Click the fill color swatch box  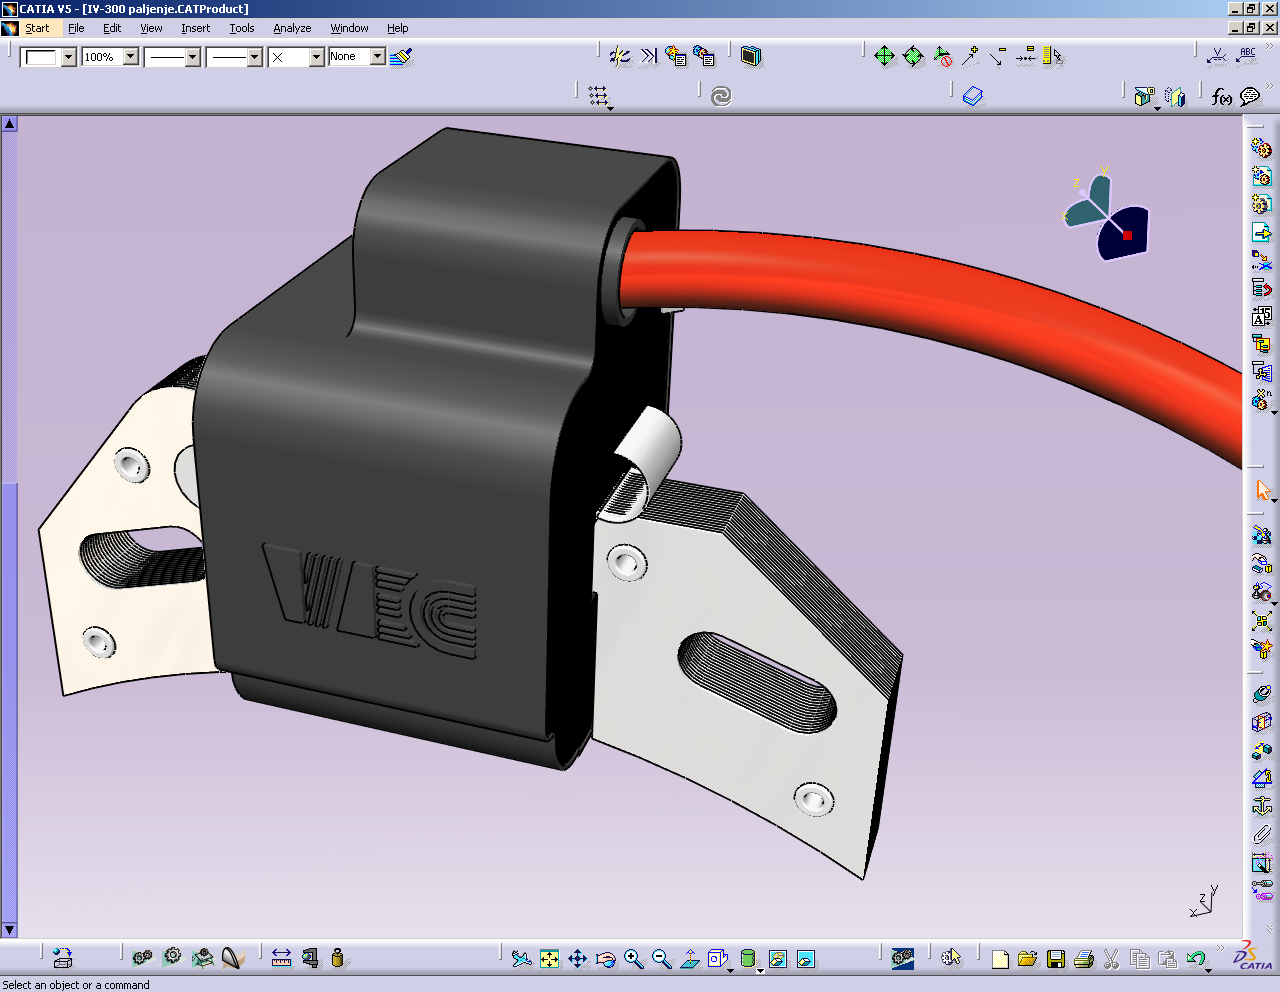pyautogui.click(x=41, y=57)
